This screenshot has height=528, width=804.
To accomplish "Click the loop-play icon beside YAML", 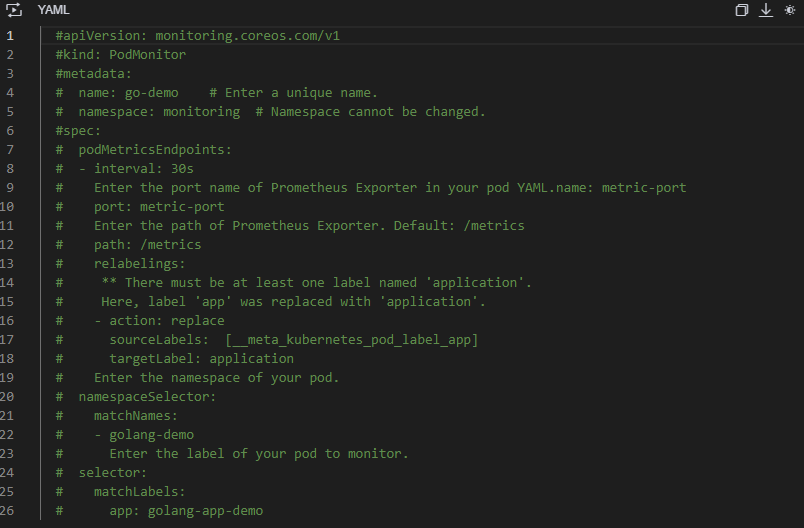I will 14,10.
